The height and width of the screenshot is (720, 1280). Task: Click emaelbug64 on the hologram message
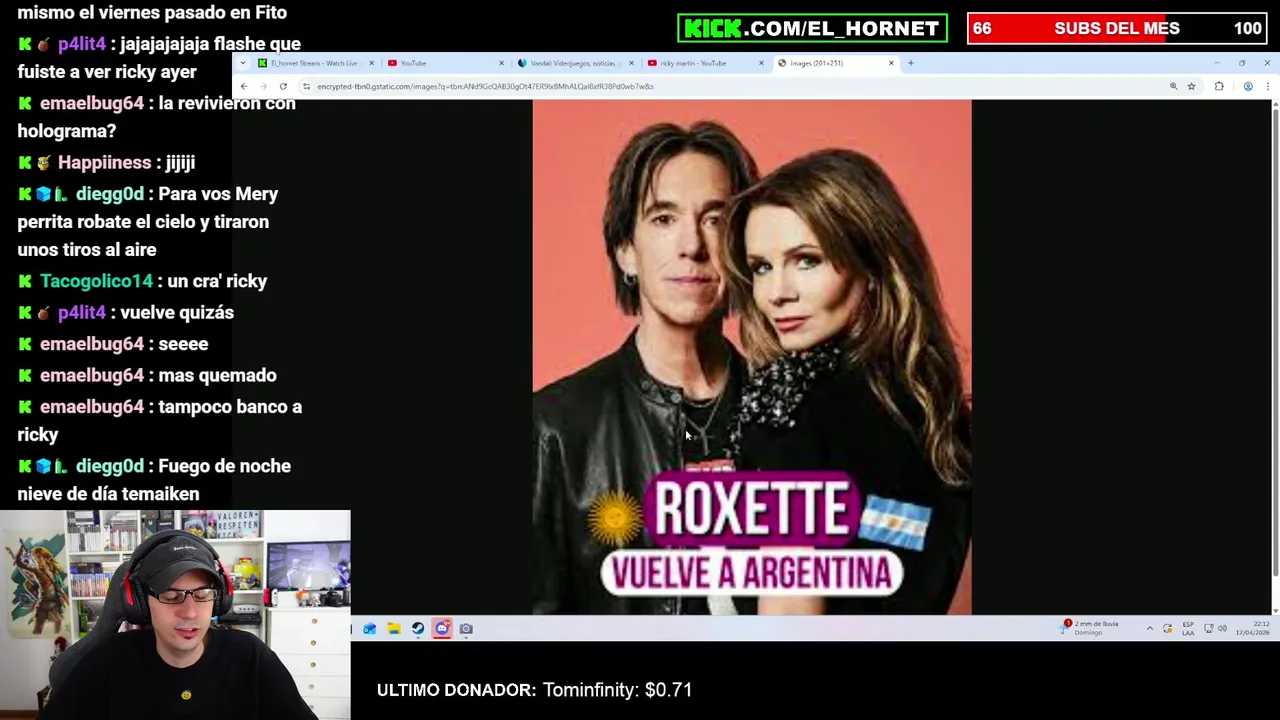(x=92, y=103)
